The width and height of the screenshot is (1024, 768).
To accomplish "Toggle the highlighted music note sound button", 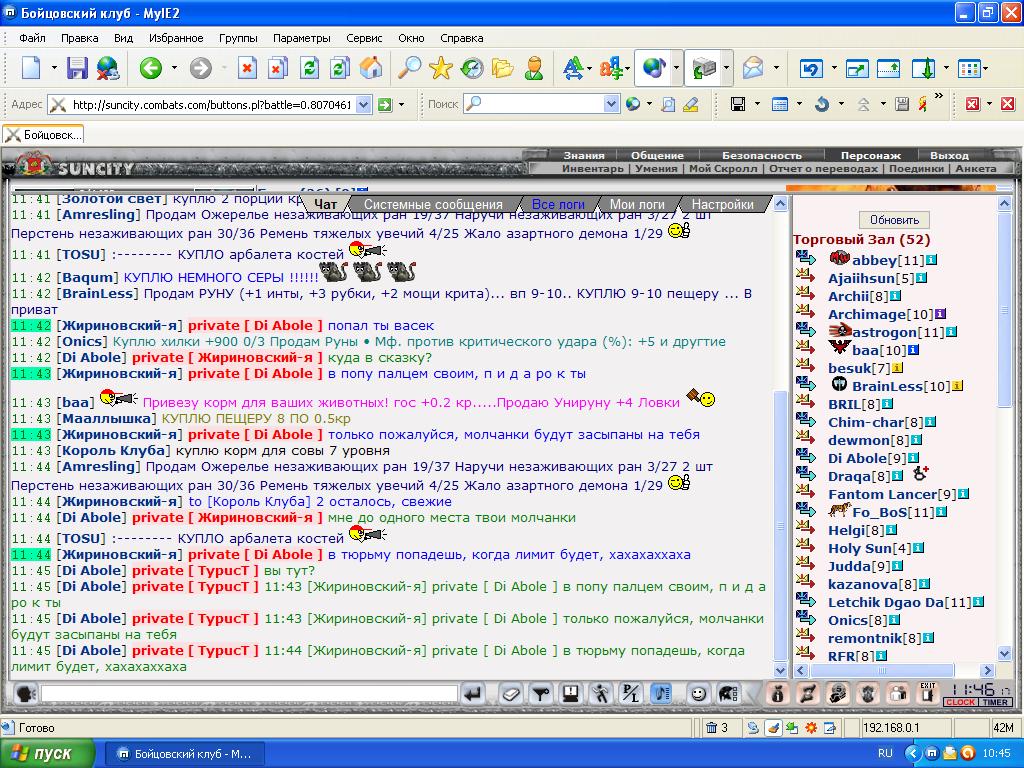I will click(661, 694).
